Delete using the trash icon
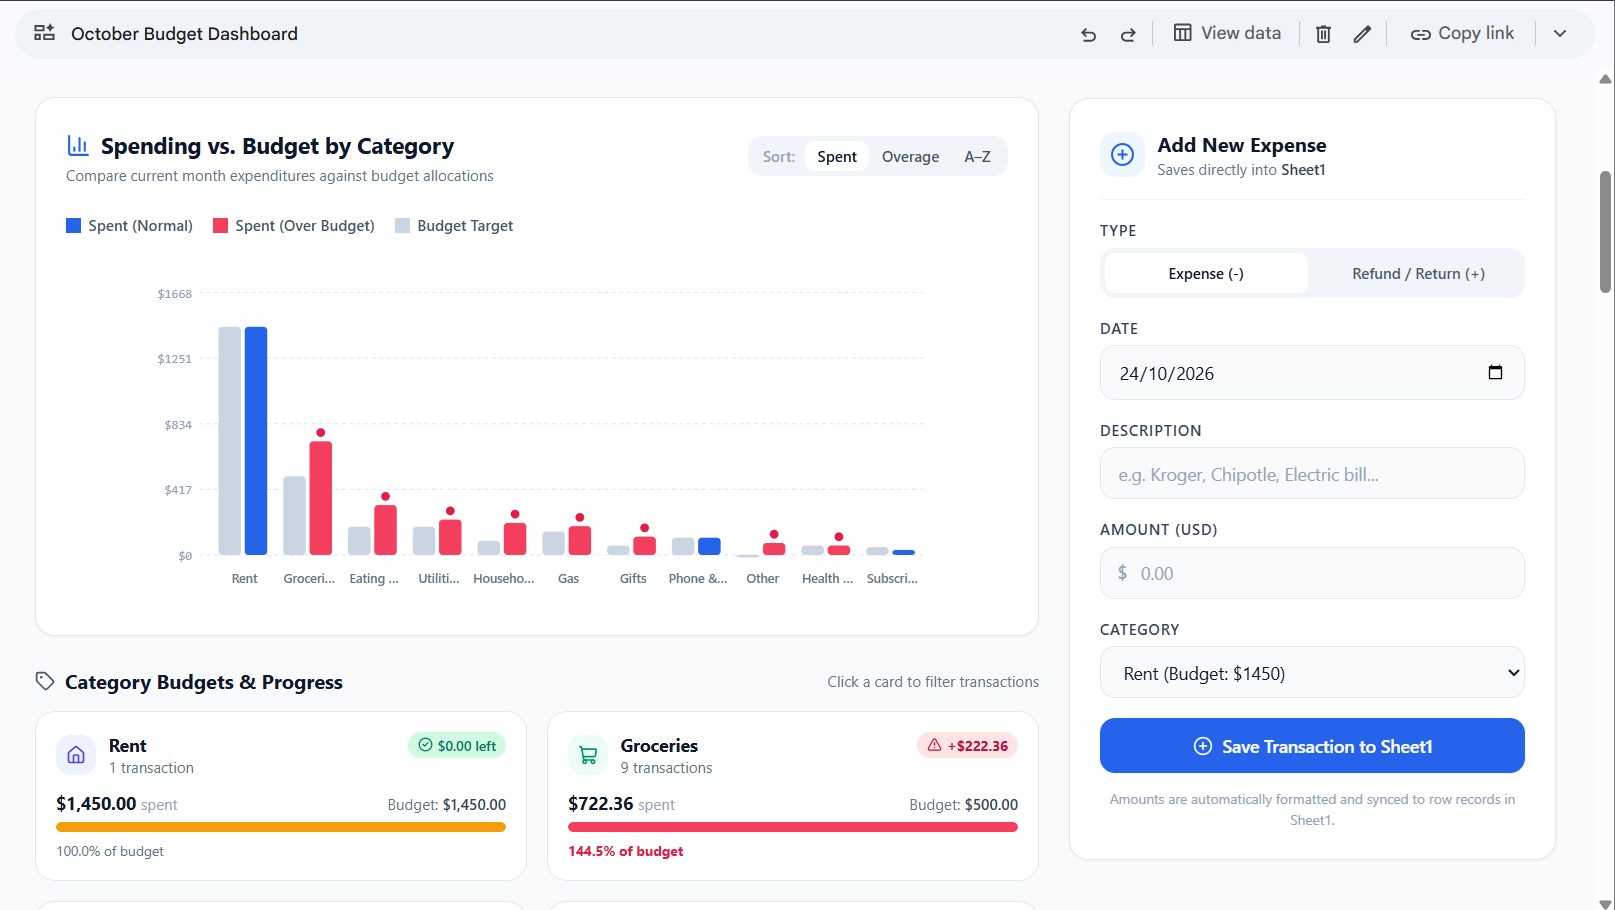The width and height of the screenshot is (1615, 910). [x=1323, y=34]
